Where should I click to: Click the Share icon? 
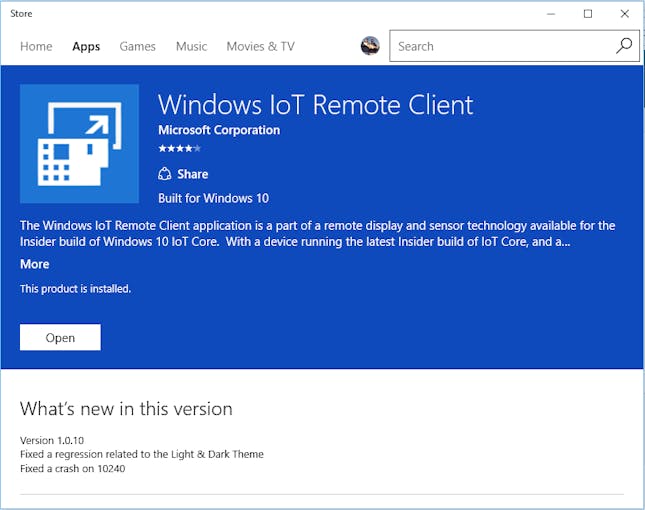pyautogui.click(x=165, y=174)
